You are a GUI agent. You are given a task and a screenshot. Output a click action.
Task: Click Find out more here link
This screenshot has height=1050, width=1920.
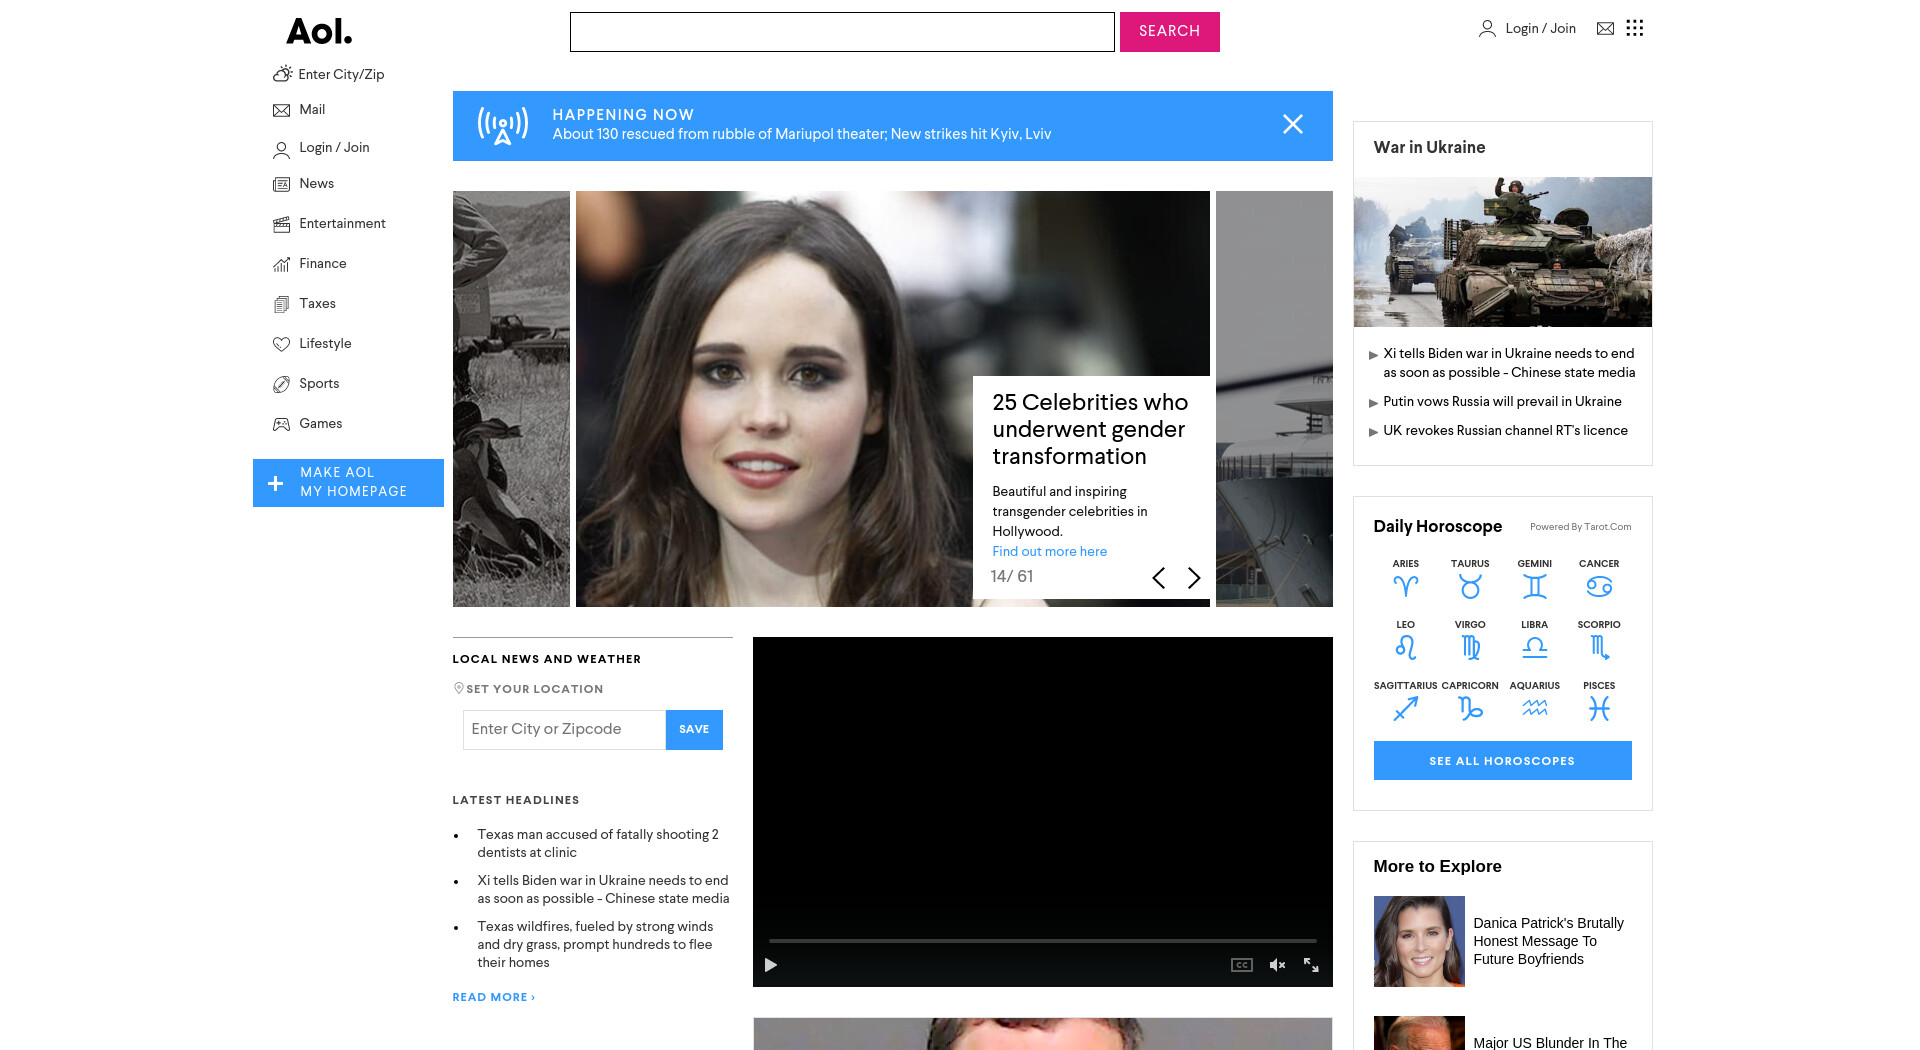coord(1049,552)
